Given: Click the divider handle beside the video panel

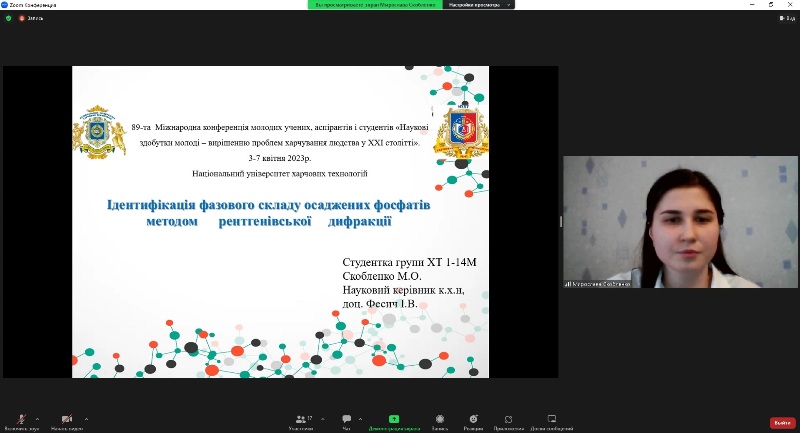Looking at the screenshot, I should pyautogui.click(x=561, y=222).
